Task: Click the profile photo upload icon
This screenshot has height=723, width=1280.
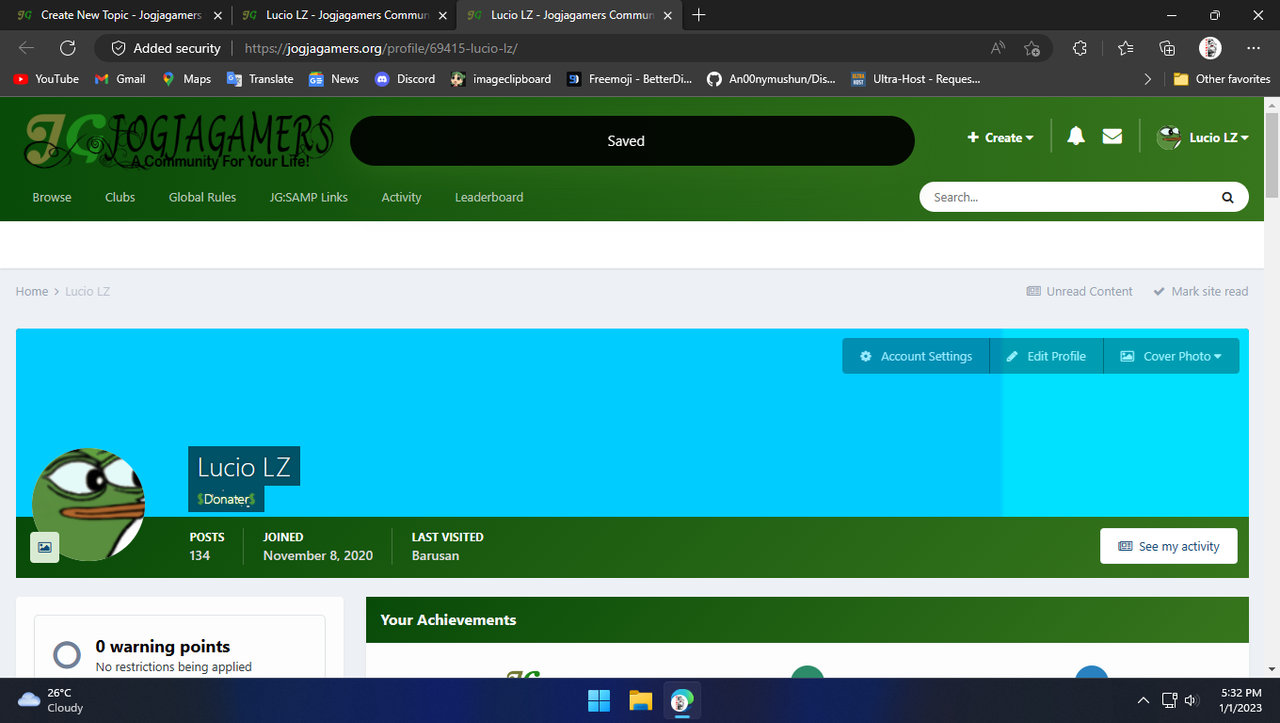Action: [x=45, y=547]
